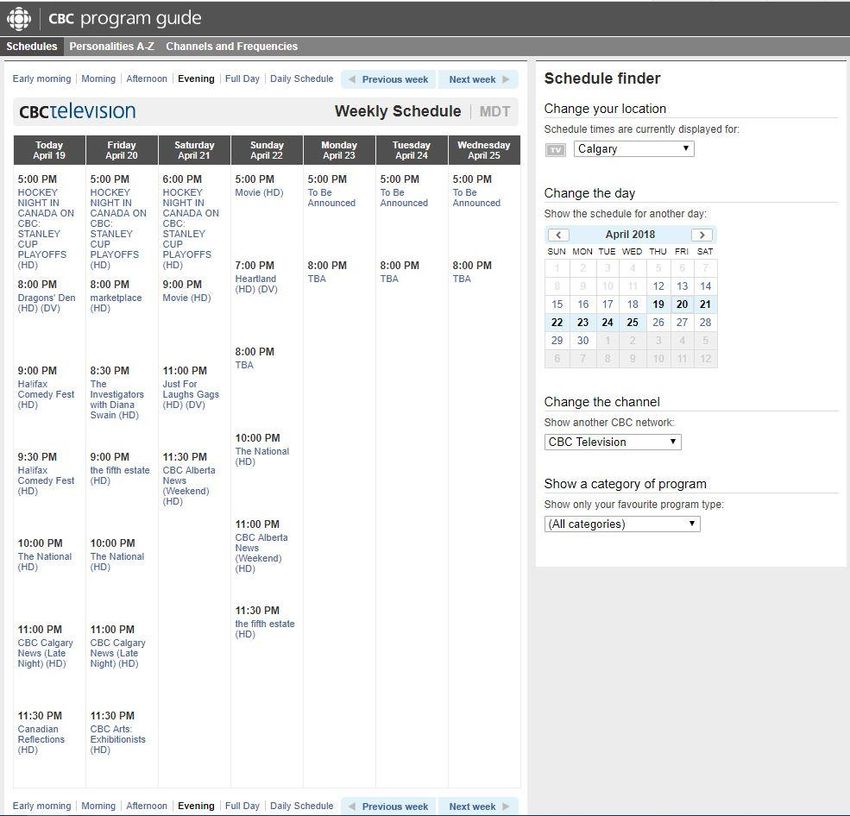The height and width of the screenshot is (816, 850).
Task: Click the Wednesday April 25 column header
Action: [x=484, y=150]
